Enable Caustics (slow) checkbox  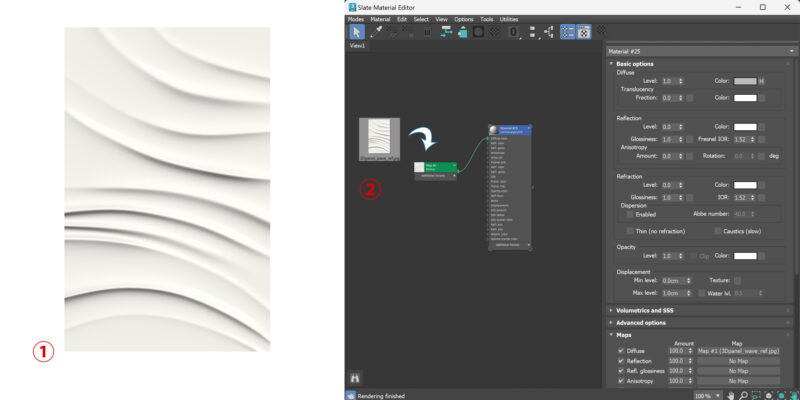[x=718, y=231]
